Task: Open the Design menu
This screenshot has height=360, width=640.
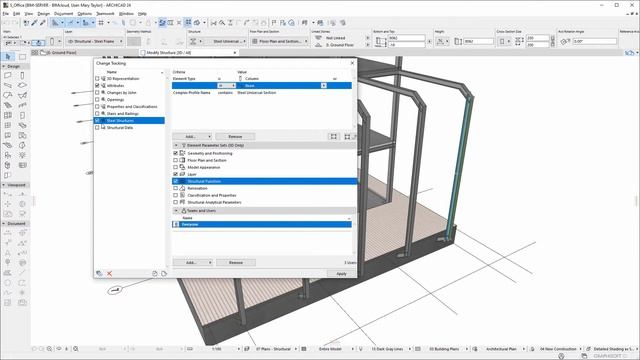Action: (x=43, y=13)
